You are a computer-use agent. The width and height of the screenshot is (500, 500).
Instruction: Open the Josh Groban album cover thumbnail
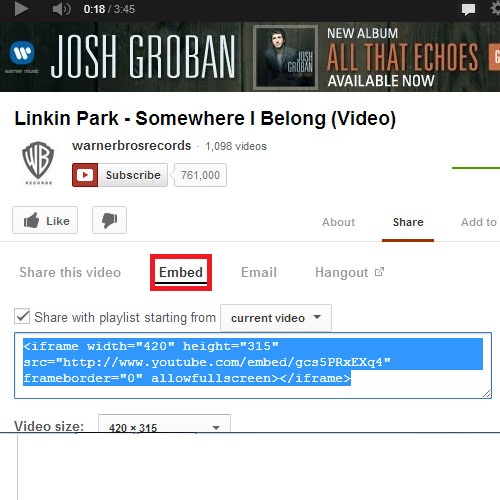[285, 57]
